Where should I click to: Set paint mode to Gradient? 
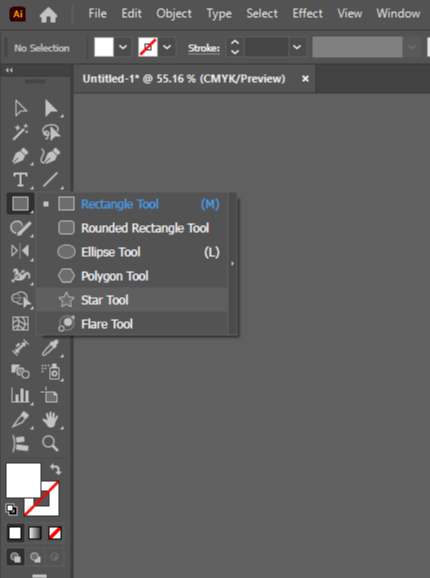[35, 533]
